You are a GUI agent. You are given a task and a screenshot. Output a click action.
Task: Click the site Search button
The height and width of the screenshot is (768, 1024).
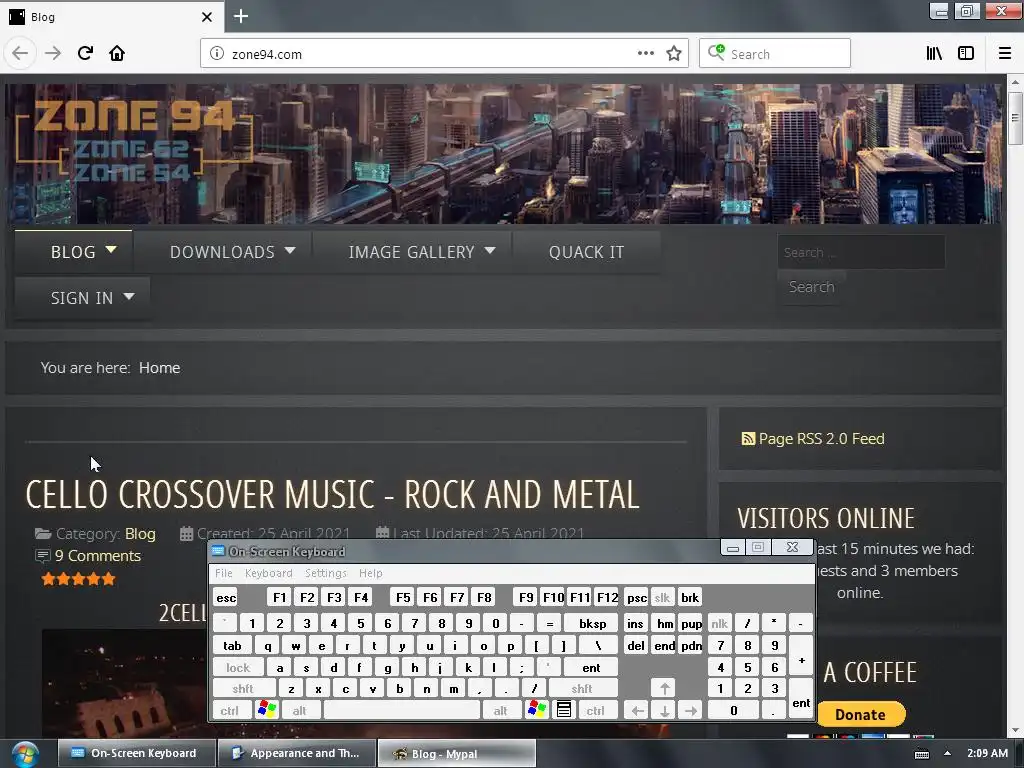click(811, 287)
